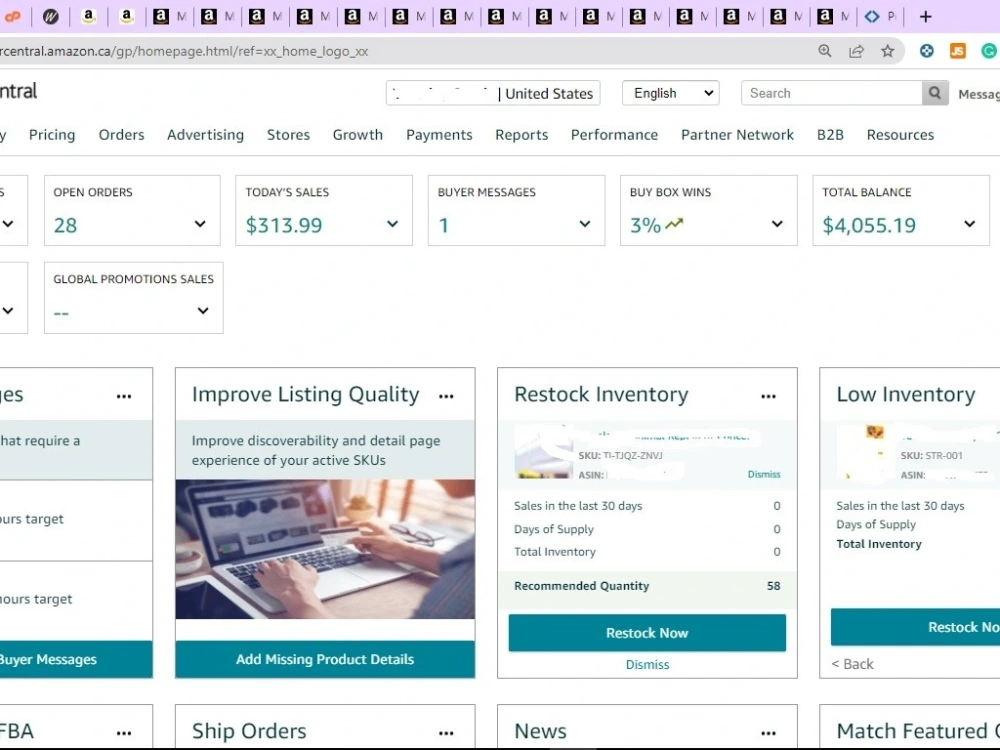Open the Performance menu
Viewport: 1000px width, 750px height.
pyautogui.click(x=614, y=135)
